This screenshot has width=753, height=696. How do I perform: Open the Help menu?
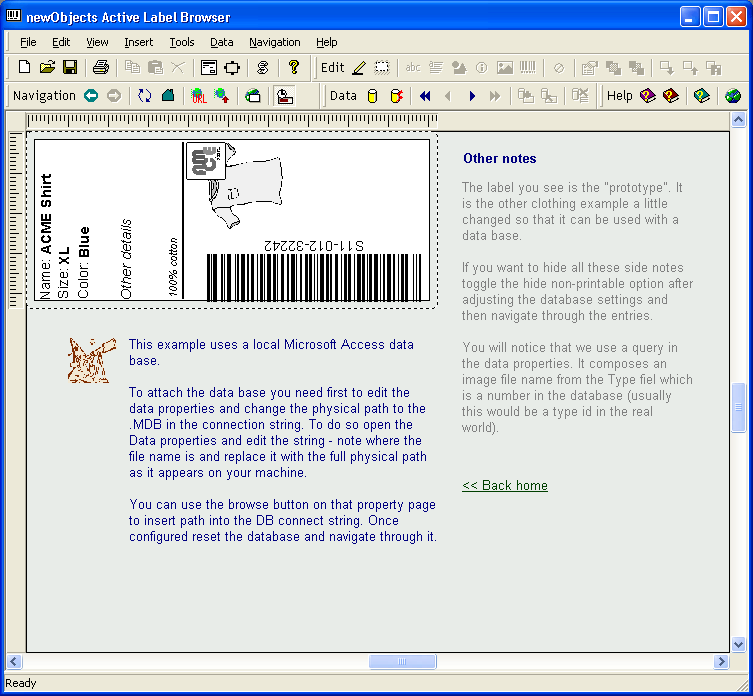click(x=327, y=42)
